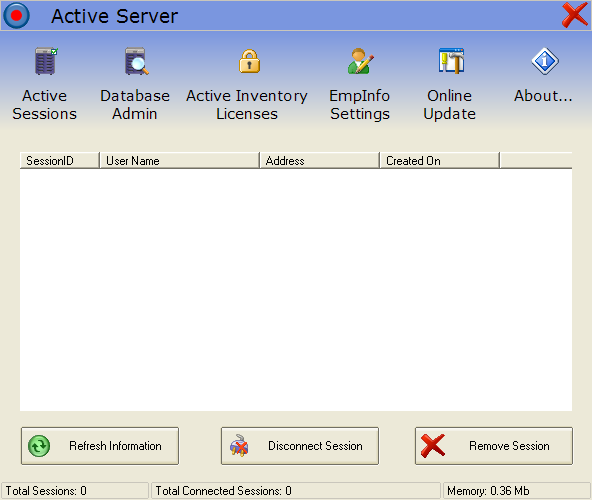Click the red X Remove Session icon

click(x=433, y=446)
